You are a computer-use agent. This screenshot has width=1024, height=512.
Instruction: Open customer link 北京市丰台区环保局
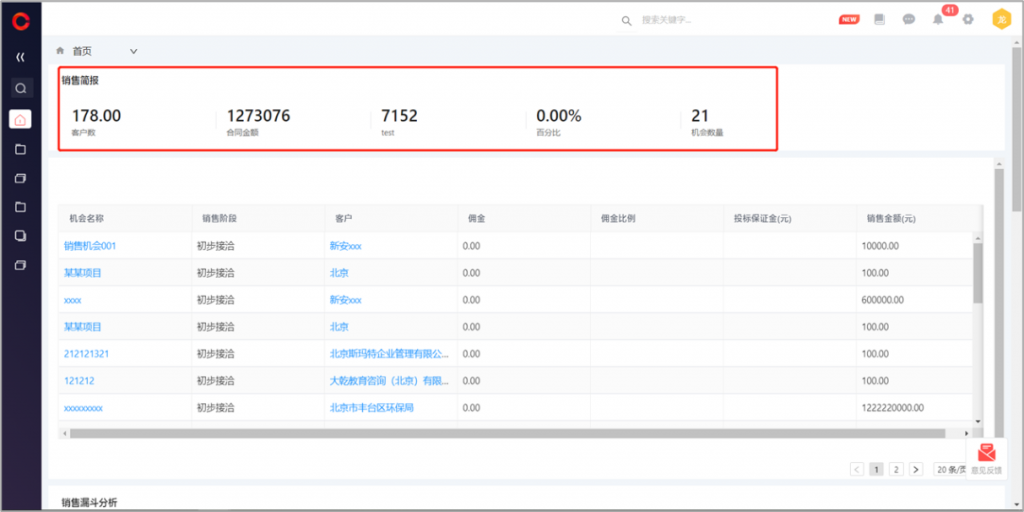coord(371,408)
